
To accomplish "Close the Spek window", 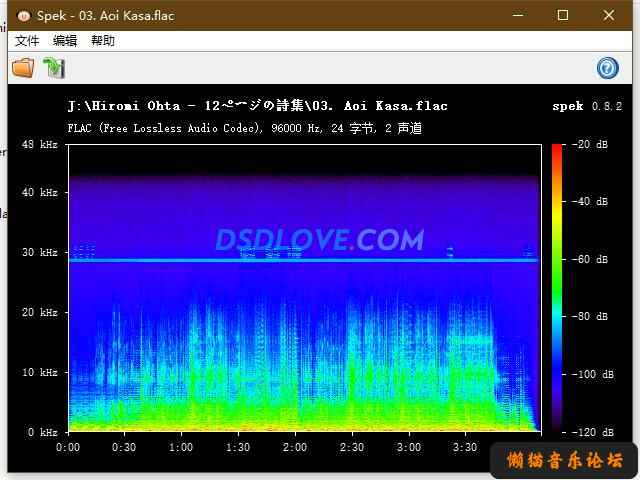I will tap(609, 15).
